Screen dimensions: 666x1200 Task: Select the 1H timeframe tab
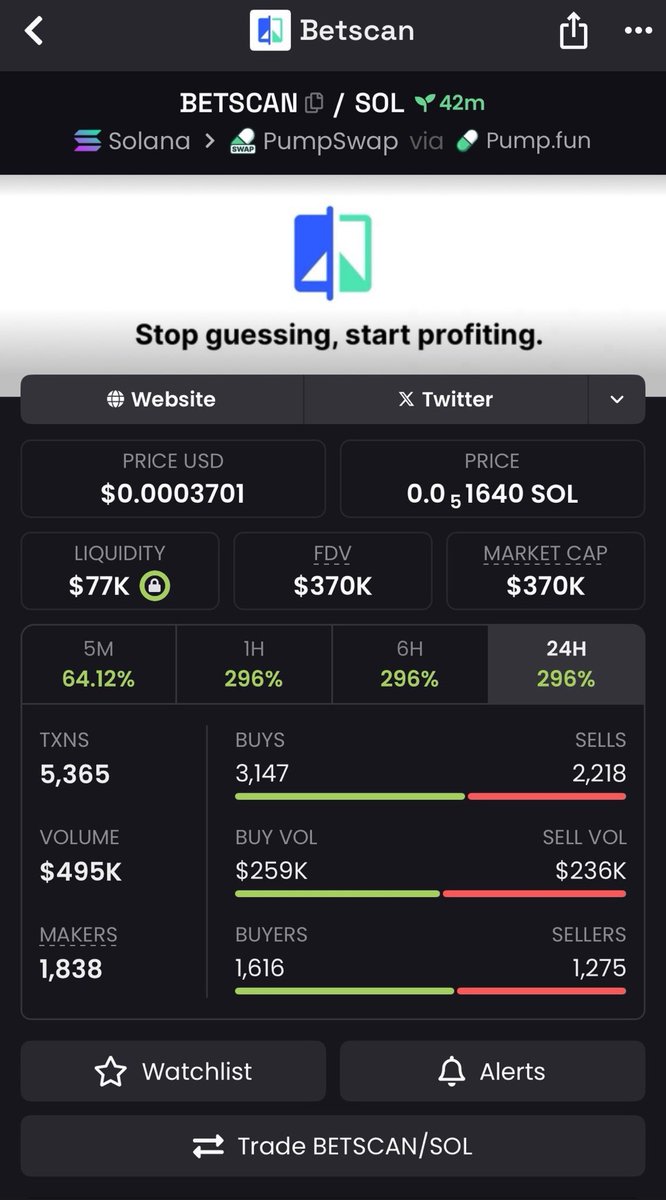[x=254, y=664]
